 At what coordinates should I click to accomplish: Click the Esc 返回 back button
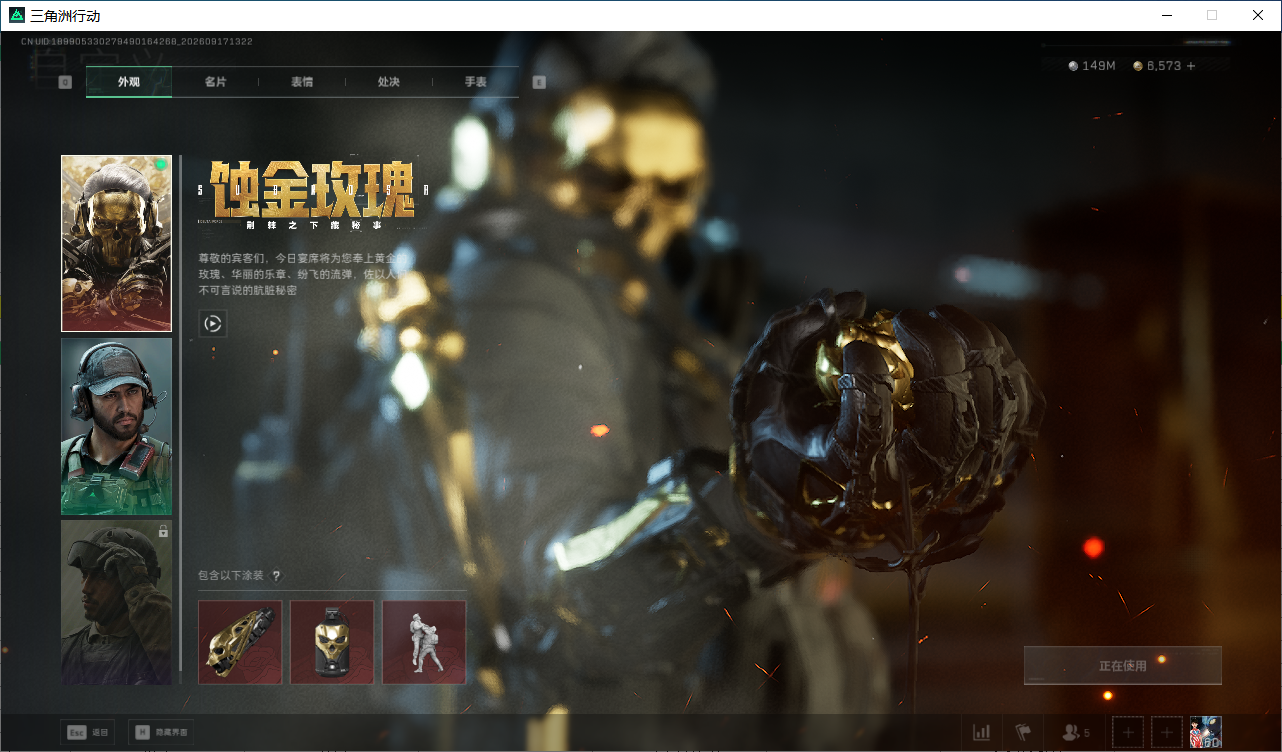[87, 733]
